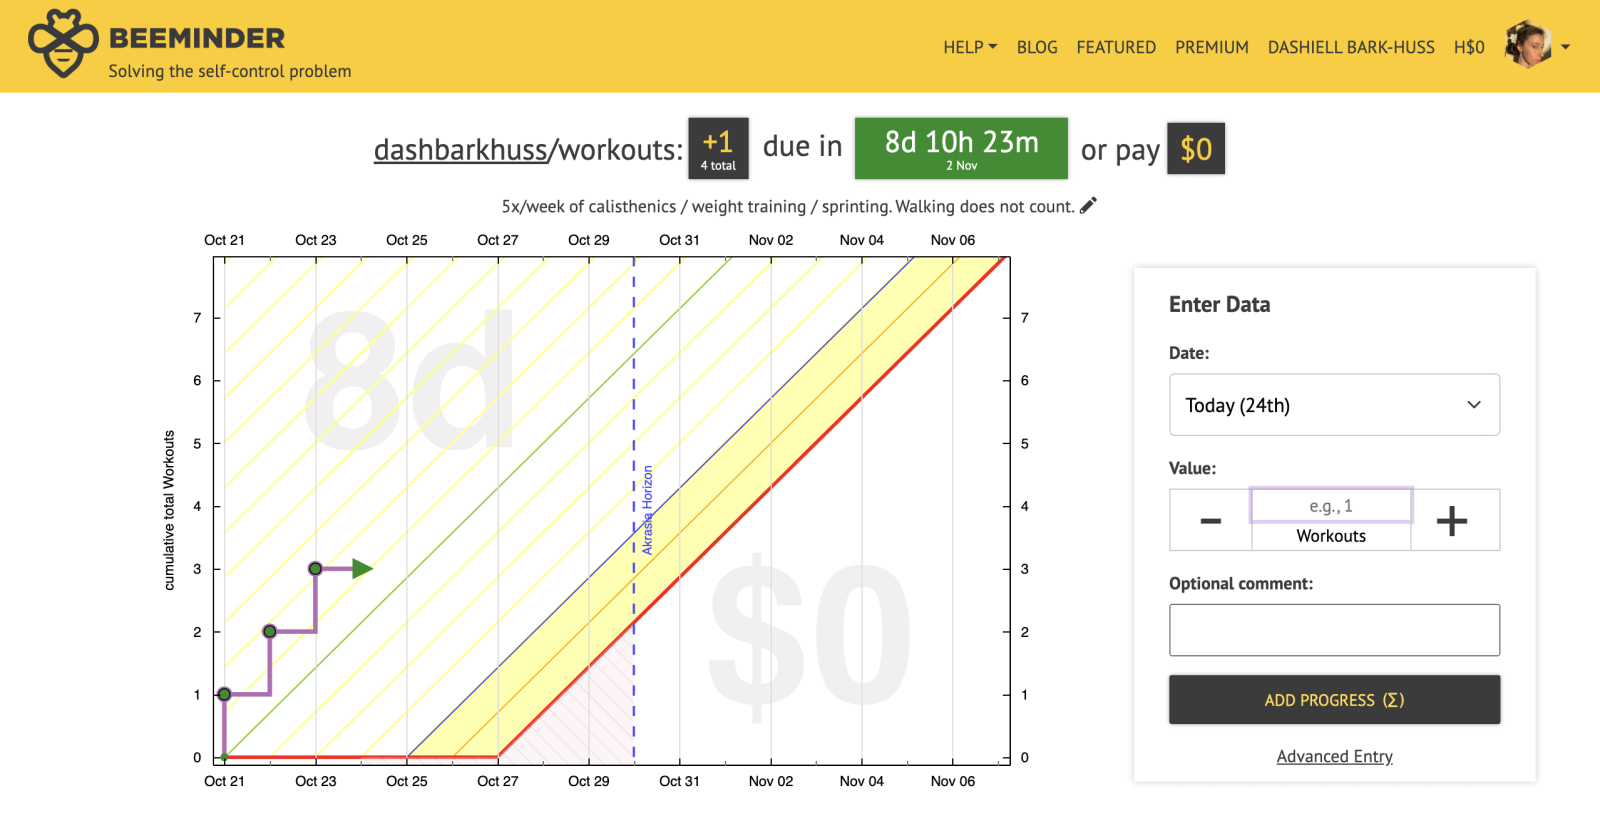Click the BEEMINDER brand name text

tap(197, 38)
